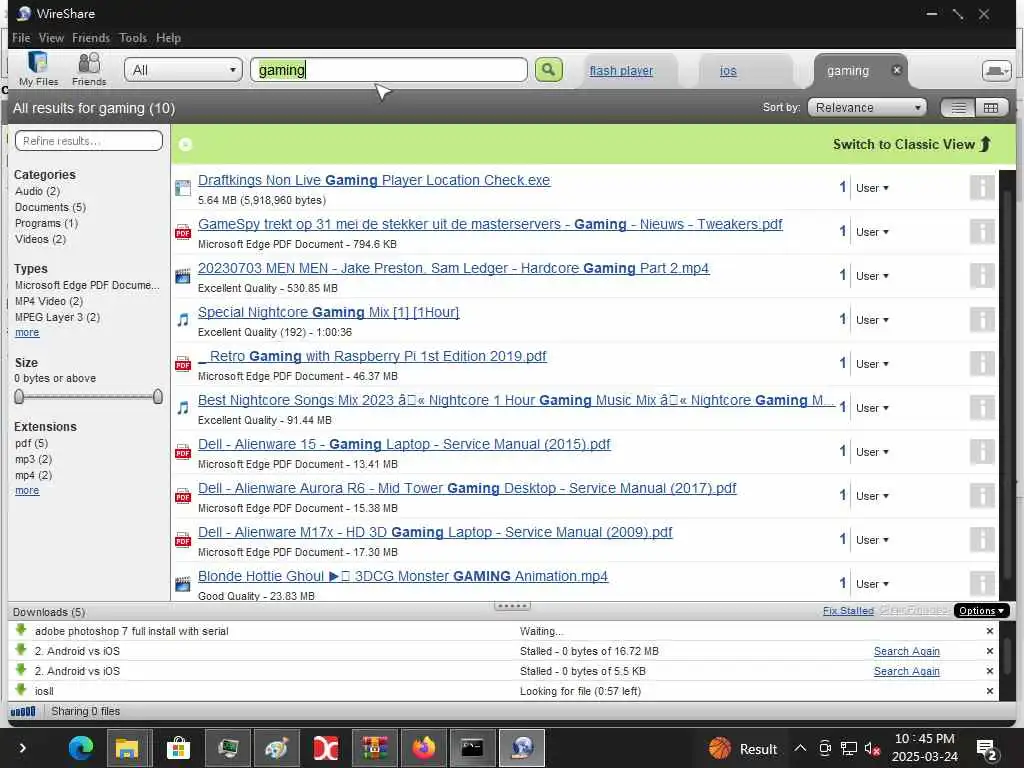The image size is (1024, 768).
Task: Open File Explorer from taskbar
Action: (x=127, y=748)
